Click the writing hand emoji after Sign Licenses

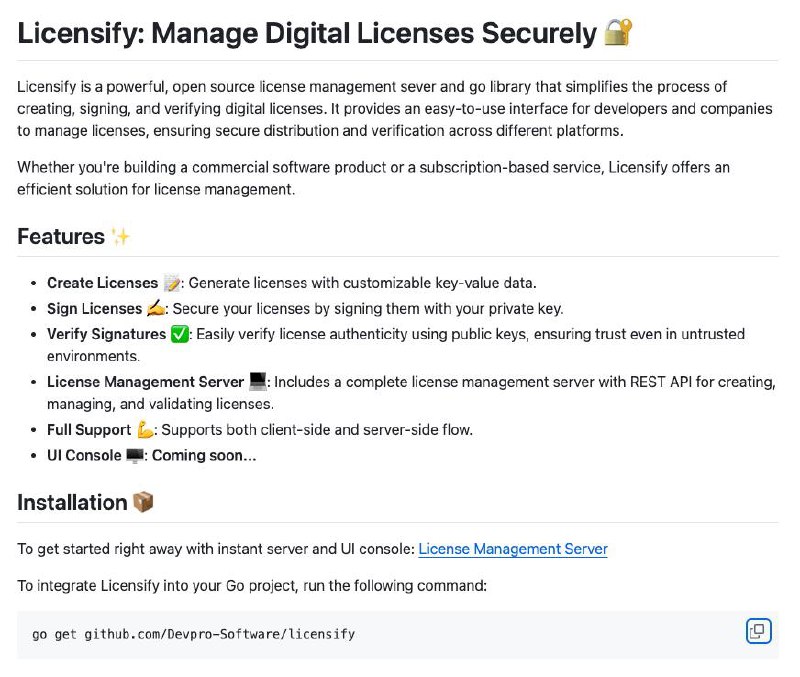coord(156,308)
